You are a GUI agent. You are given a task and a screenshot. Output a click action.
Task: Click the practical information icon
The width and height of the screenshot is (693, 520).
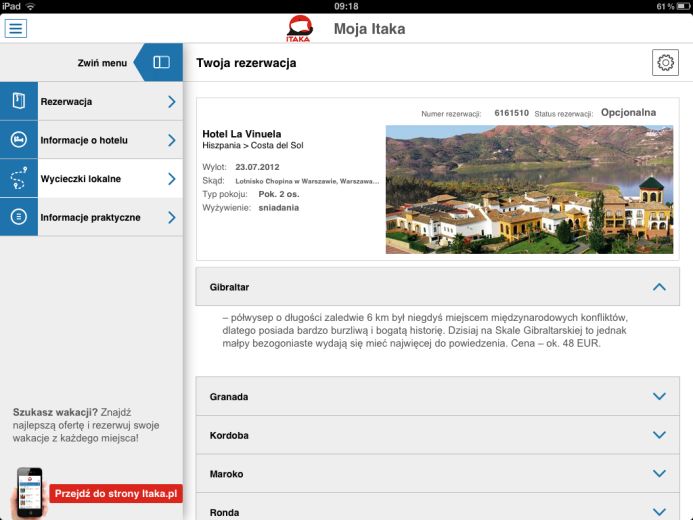click(x=18, y=217)
